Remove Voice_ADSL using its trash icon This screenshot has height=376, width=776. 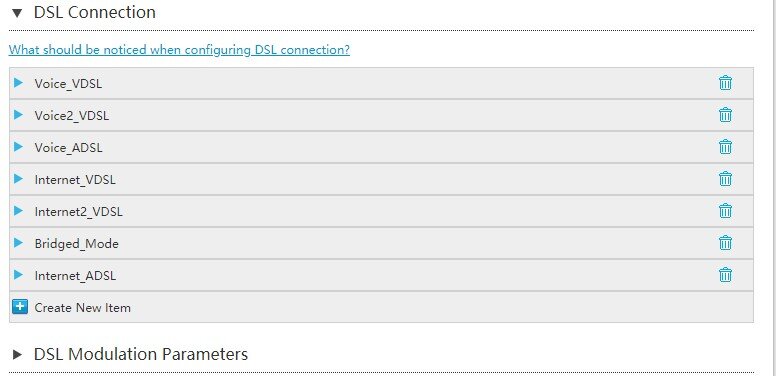click(725, 147)
